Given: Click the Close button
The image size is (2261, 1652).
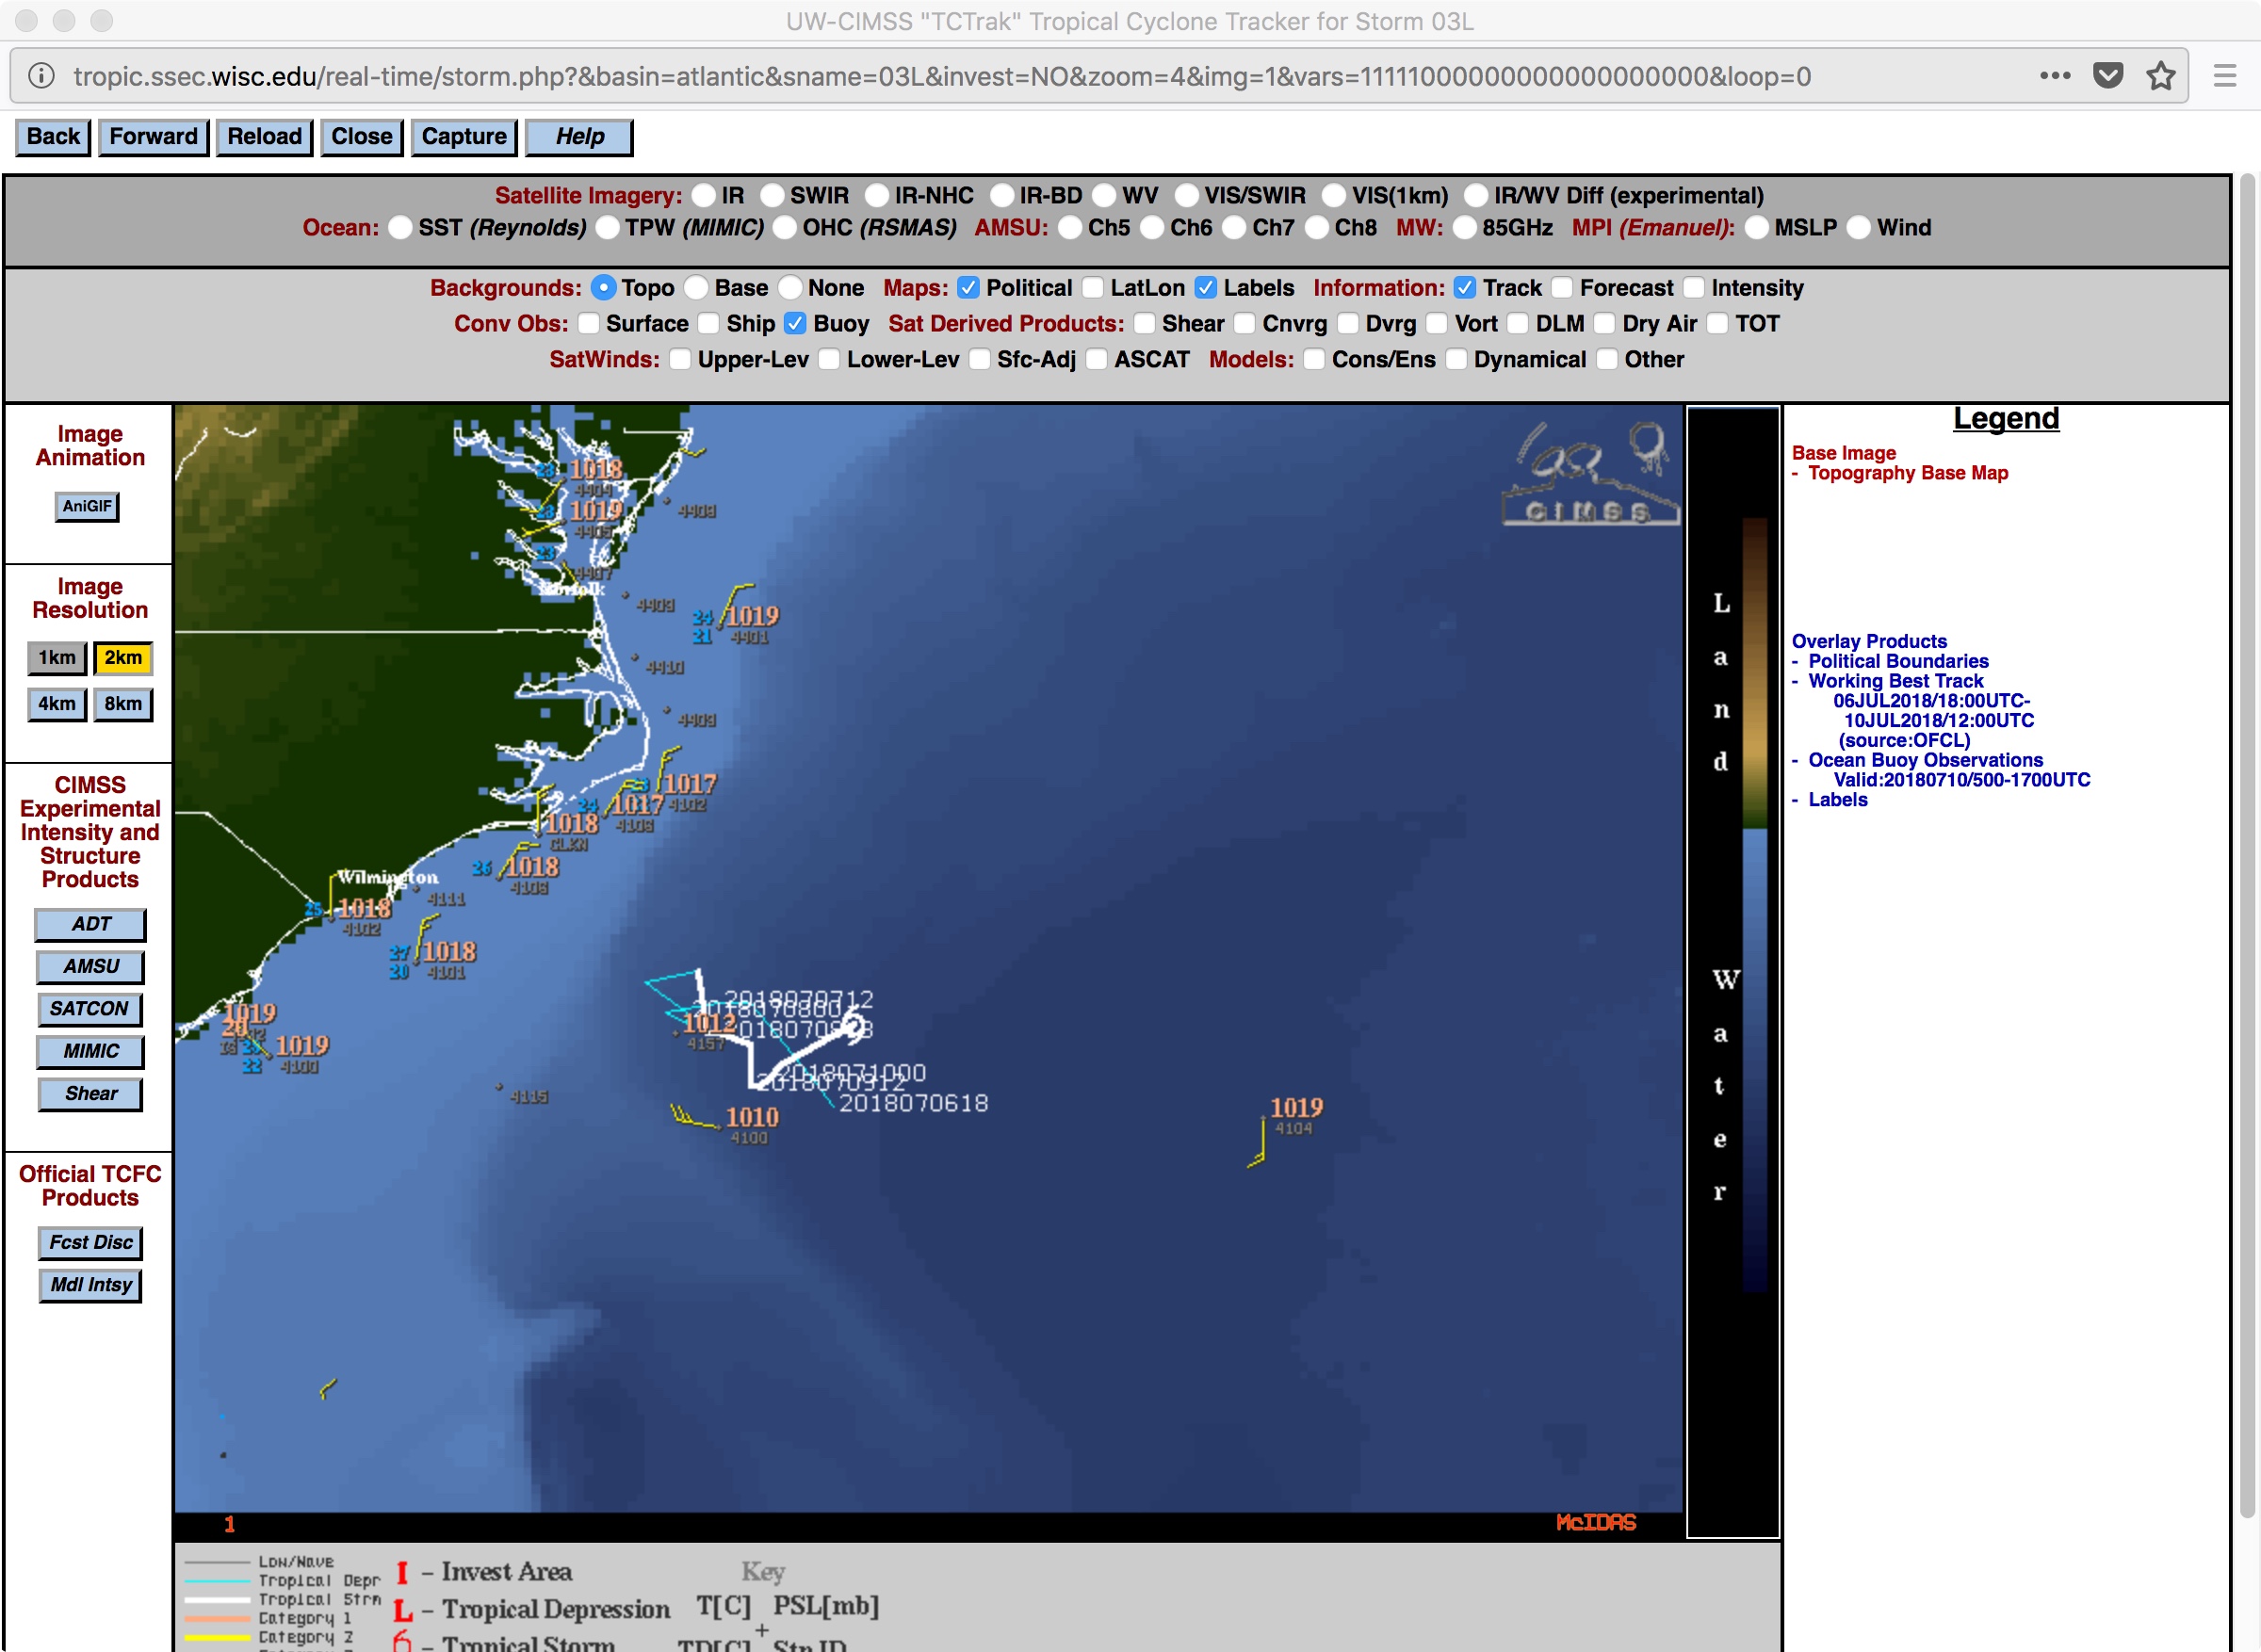Looking at the screenshot, I should tap(362, 137).
